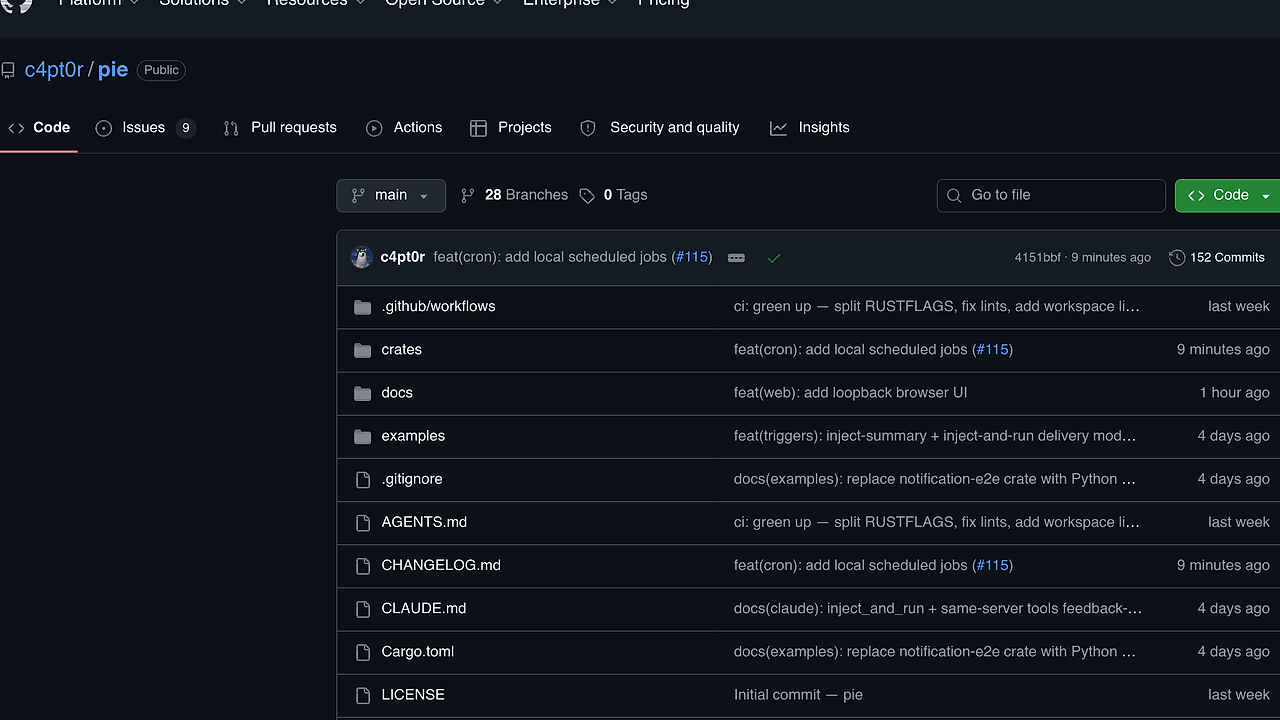
Task: Expand the commit message ellipsis details
Action: 736,258
